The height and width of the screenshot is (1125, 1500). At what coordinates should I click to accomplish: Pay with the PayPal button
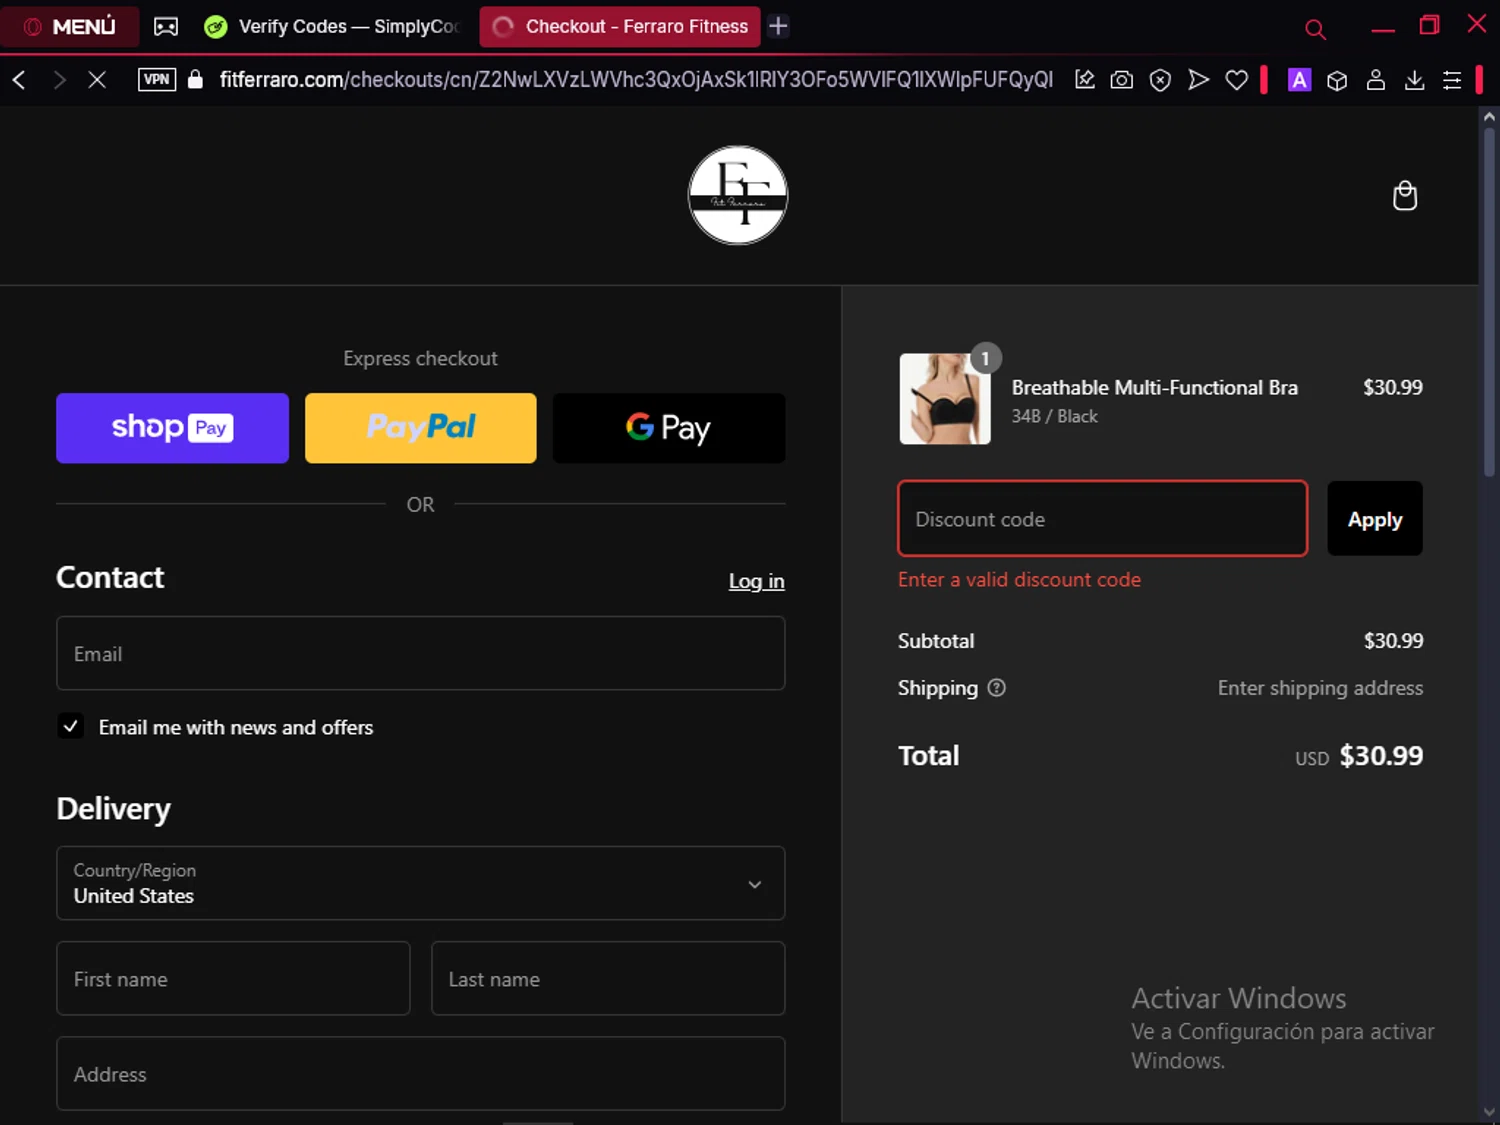pos(421,428)
